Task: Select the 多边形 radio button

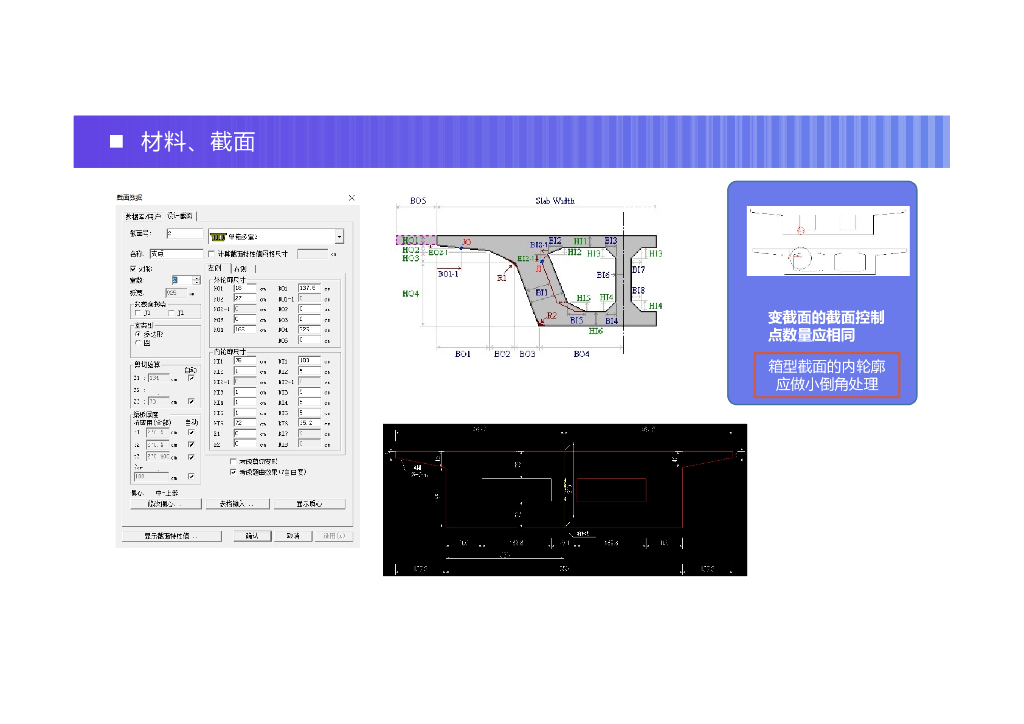Action: pyautogui.click(x=138, y=334)
